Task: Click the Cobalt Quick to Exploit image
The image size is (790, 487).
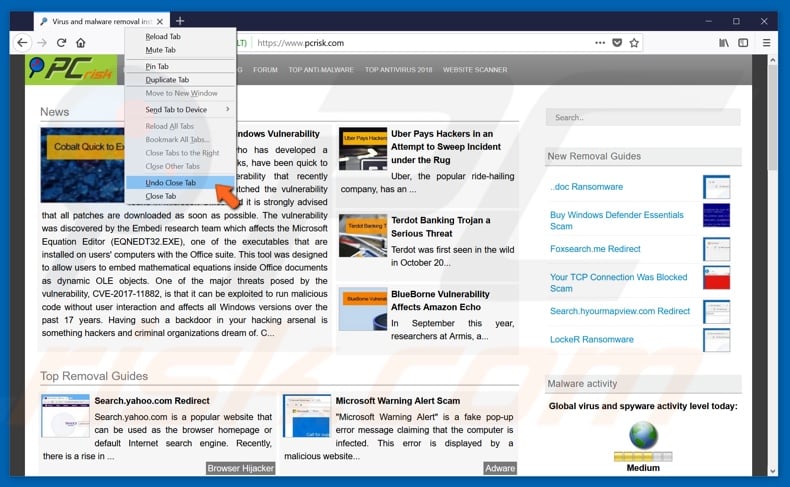Action: pos(83,165)
